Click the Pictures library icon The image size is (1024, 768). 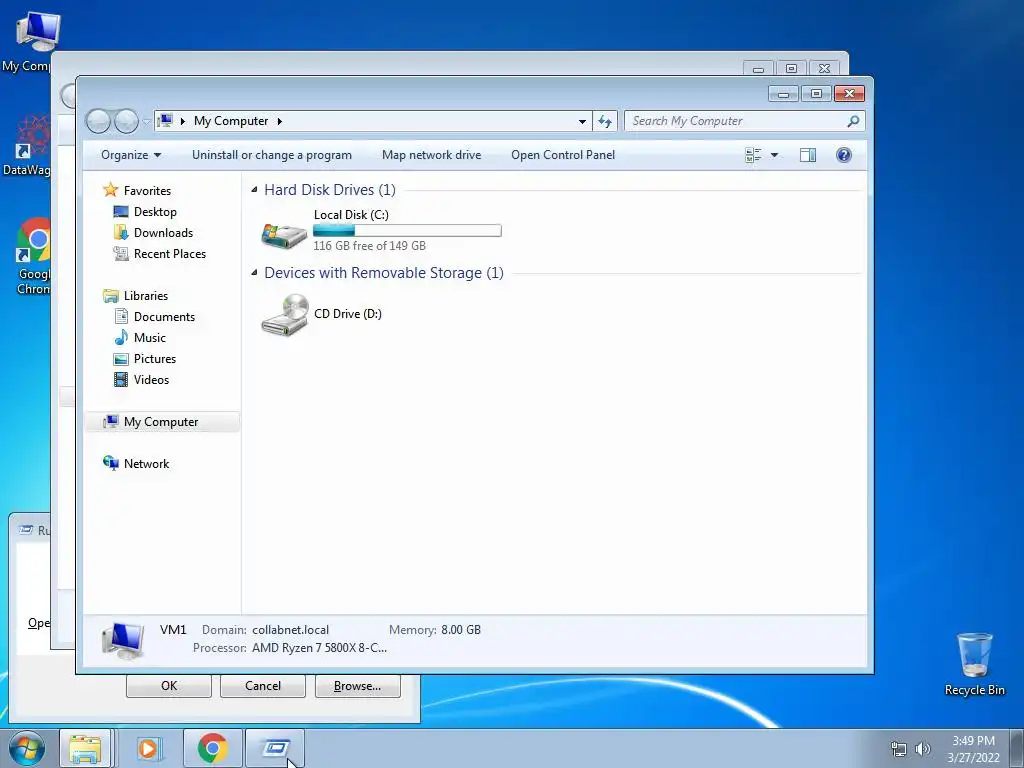coord(121,359)
